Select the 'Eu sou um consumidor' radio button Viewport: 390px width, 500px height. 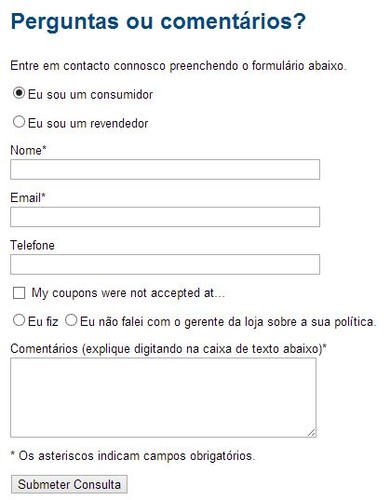point(19,93)
